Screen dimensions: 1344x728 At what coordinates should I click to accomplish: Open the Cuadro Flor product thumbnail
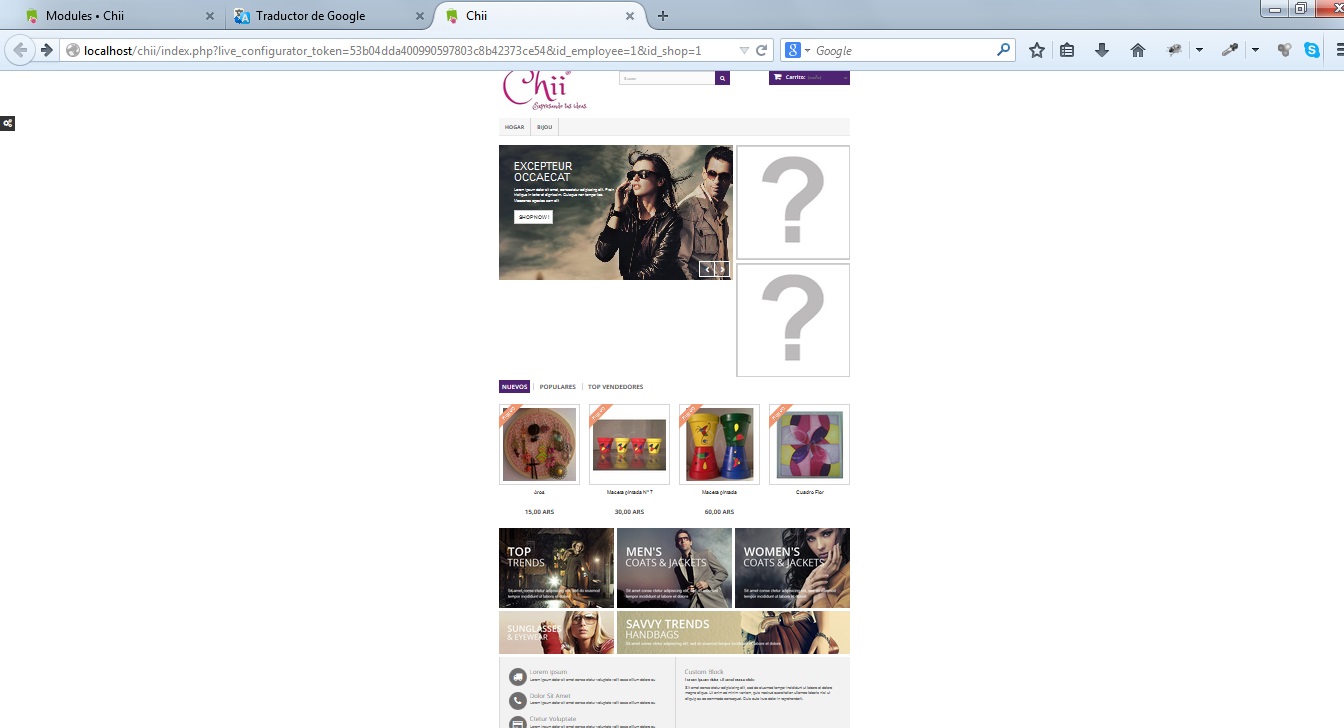pos(809,445)
